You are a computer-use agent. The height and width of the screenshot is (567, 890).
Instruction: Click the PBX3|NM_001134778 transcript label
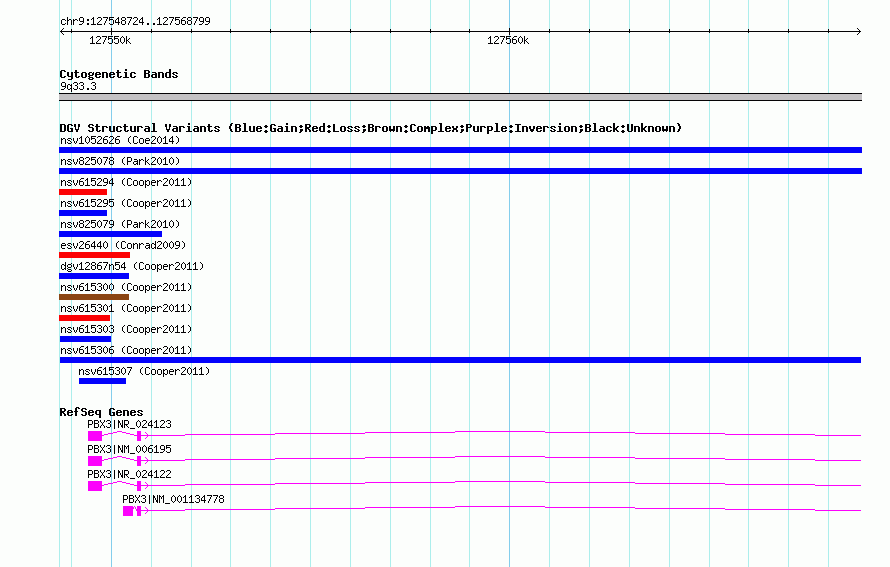click(x=174, y=499)
